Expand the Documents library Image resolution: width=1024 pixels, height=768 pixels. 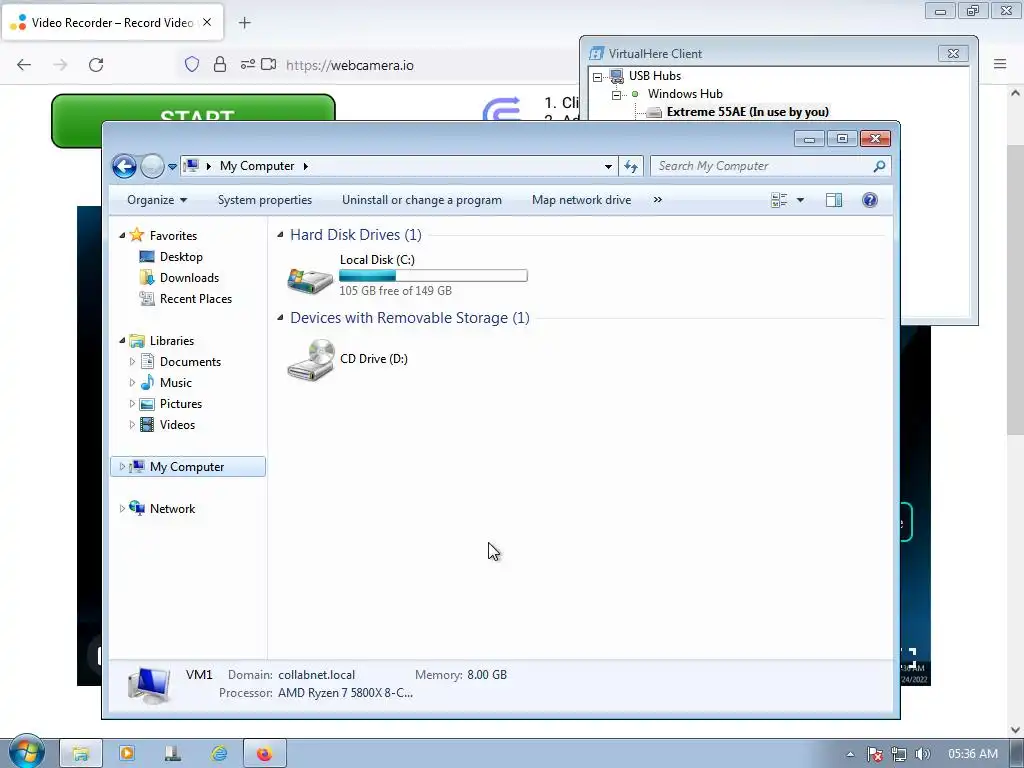(133, 361)
